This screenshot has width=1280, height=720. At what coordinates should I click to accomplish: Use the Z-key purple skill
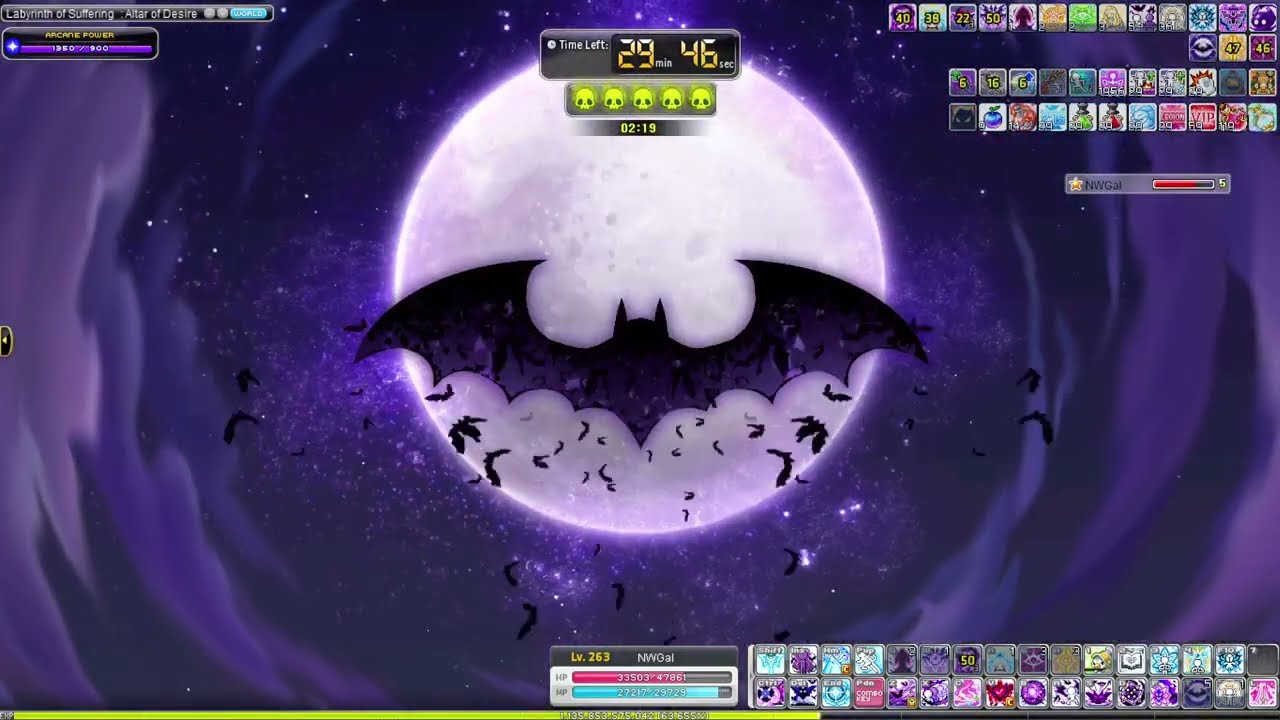[x=903, y=692]
